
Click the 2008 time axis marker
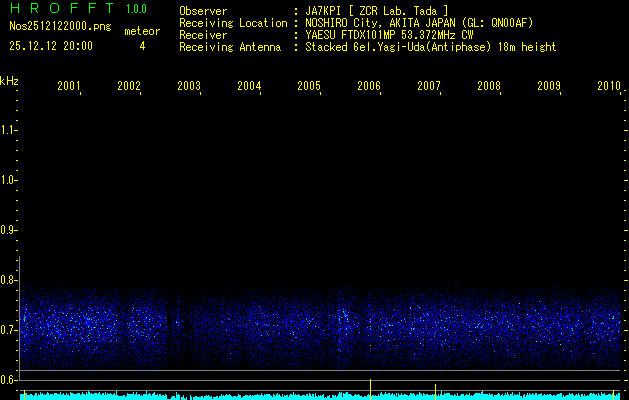[x=489, y=87]
